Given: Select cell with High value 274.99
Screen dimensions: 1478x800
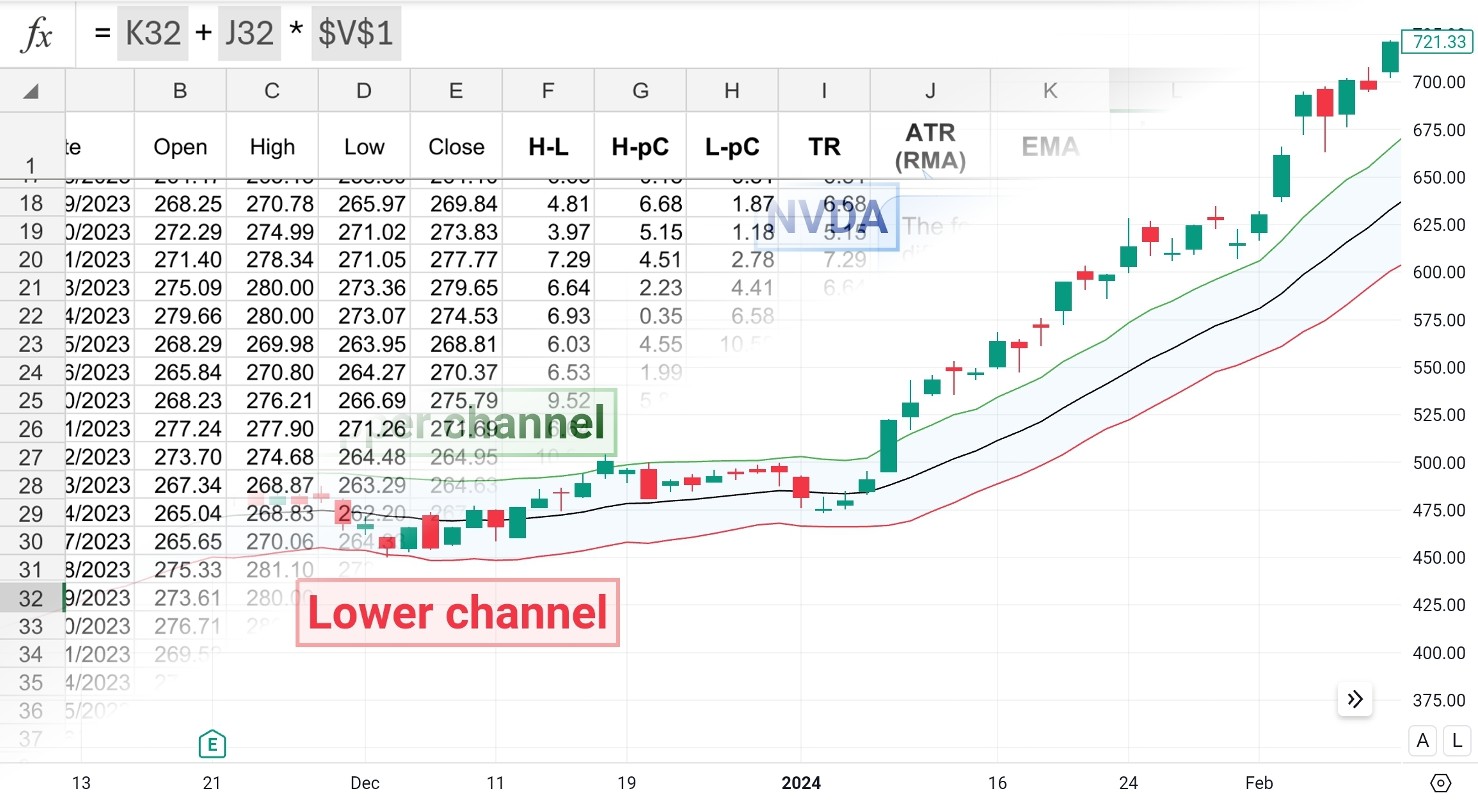Looking at the screenshot, I should [x=272, y=232].
